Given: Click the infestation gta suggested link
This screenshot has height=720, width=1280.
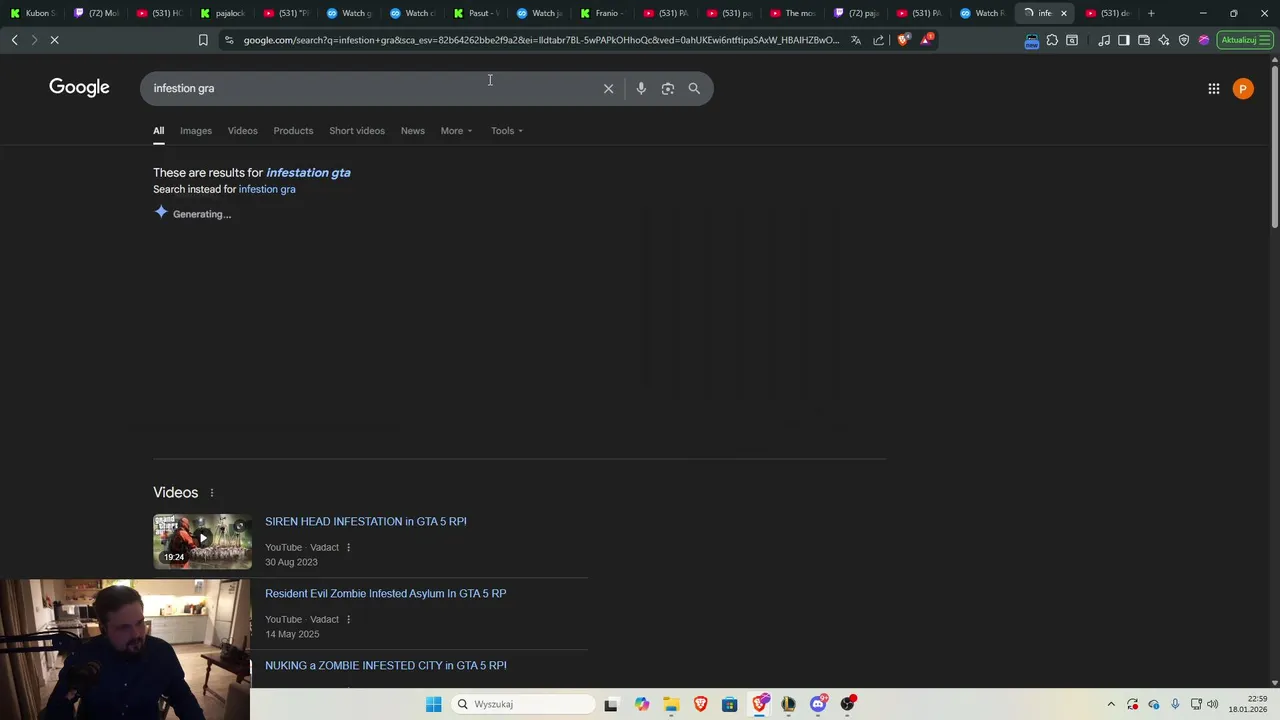Looking at the screenshot, I should click(x=308, y=173).
